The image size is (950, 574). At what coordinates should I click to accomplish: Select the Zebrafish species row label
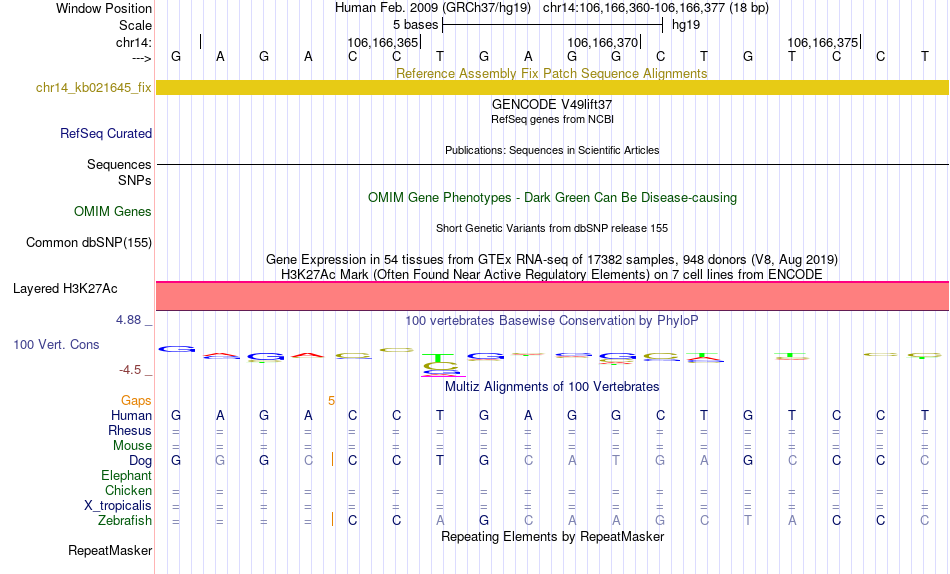coord(125,520)
